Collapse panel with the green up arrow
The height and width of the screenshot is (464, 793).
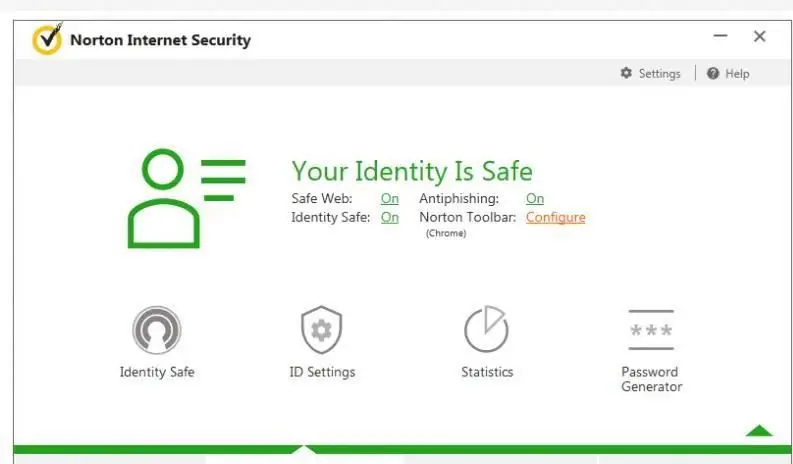point(759,431)
